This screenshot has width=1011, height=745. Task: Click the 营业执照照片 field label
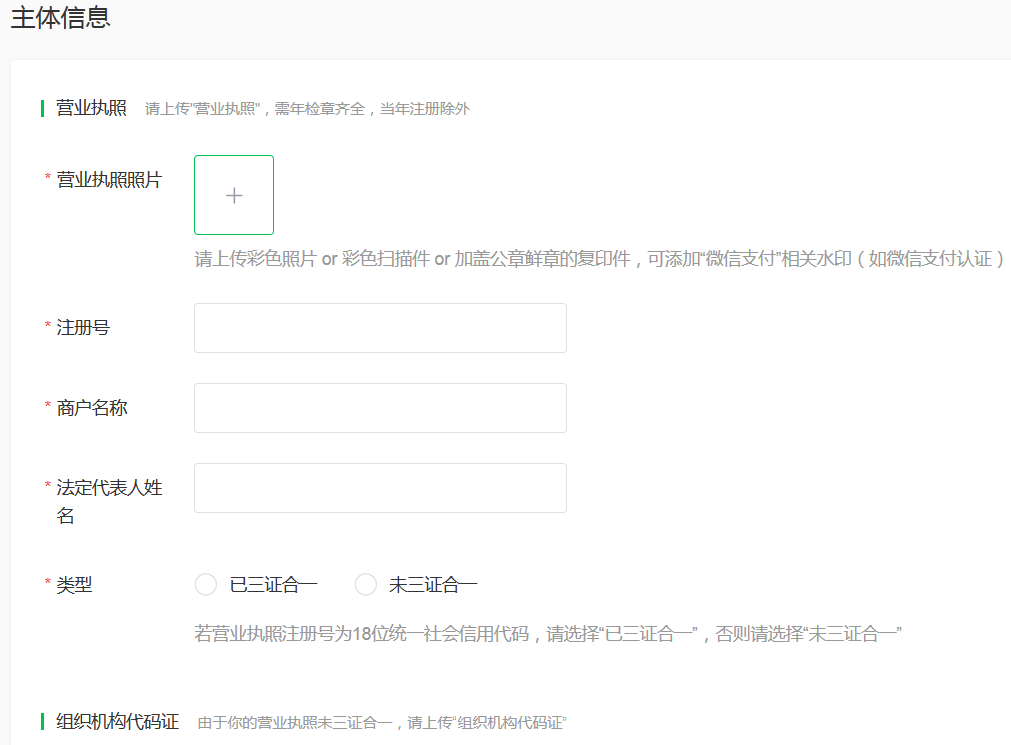click(x=109, y=180)
